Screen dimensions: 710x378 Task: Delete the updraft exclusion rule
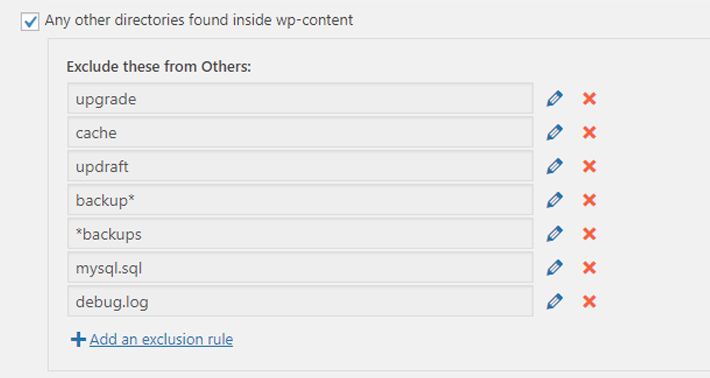click(x=589, y=166)
